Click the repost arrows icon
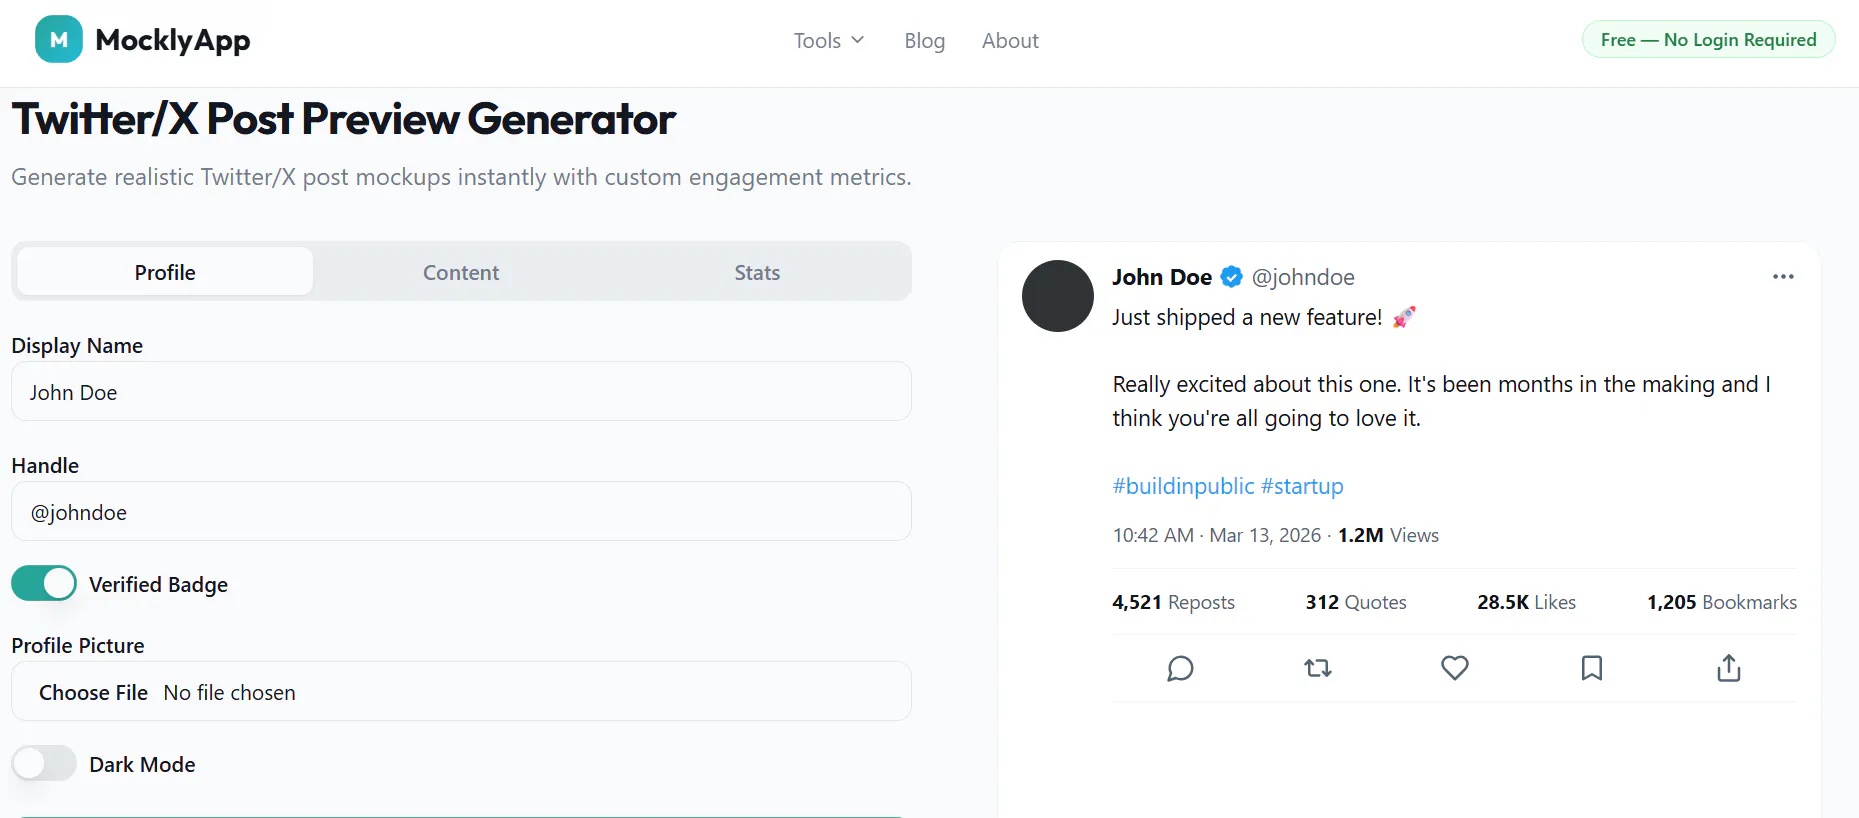Image resolution: width=1859 pixels, height=818 pixels. pos(1318,668)
